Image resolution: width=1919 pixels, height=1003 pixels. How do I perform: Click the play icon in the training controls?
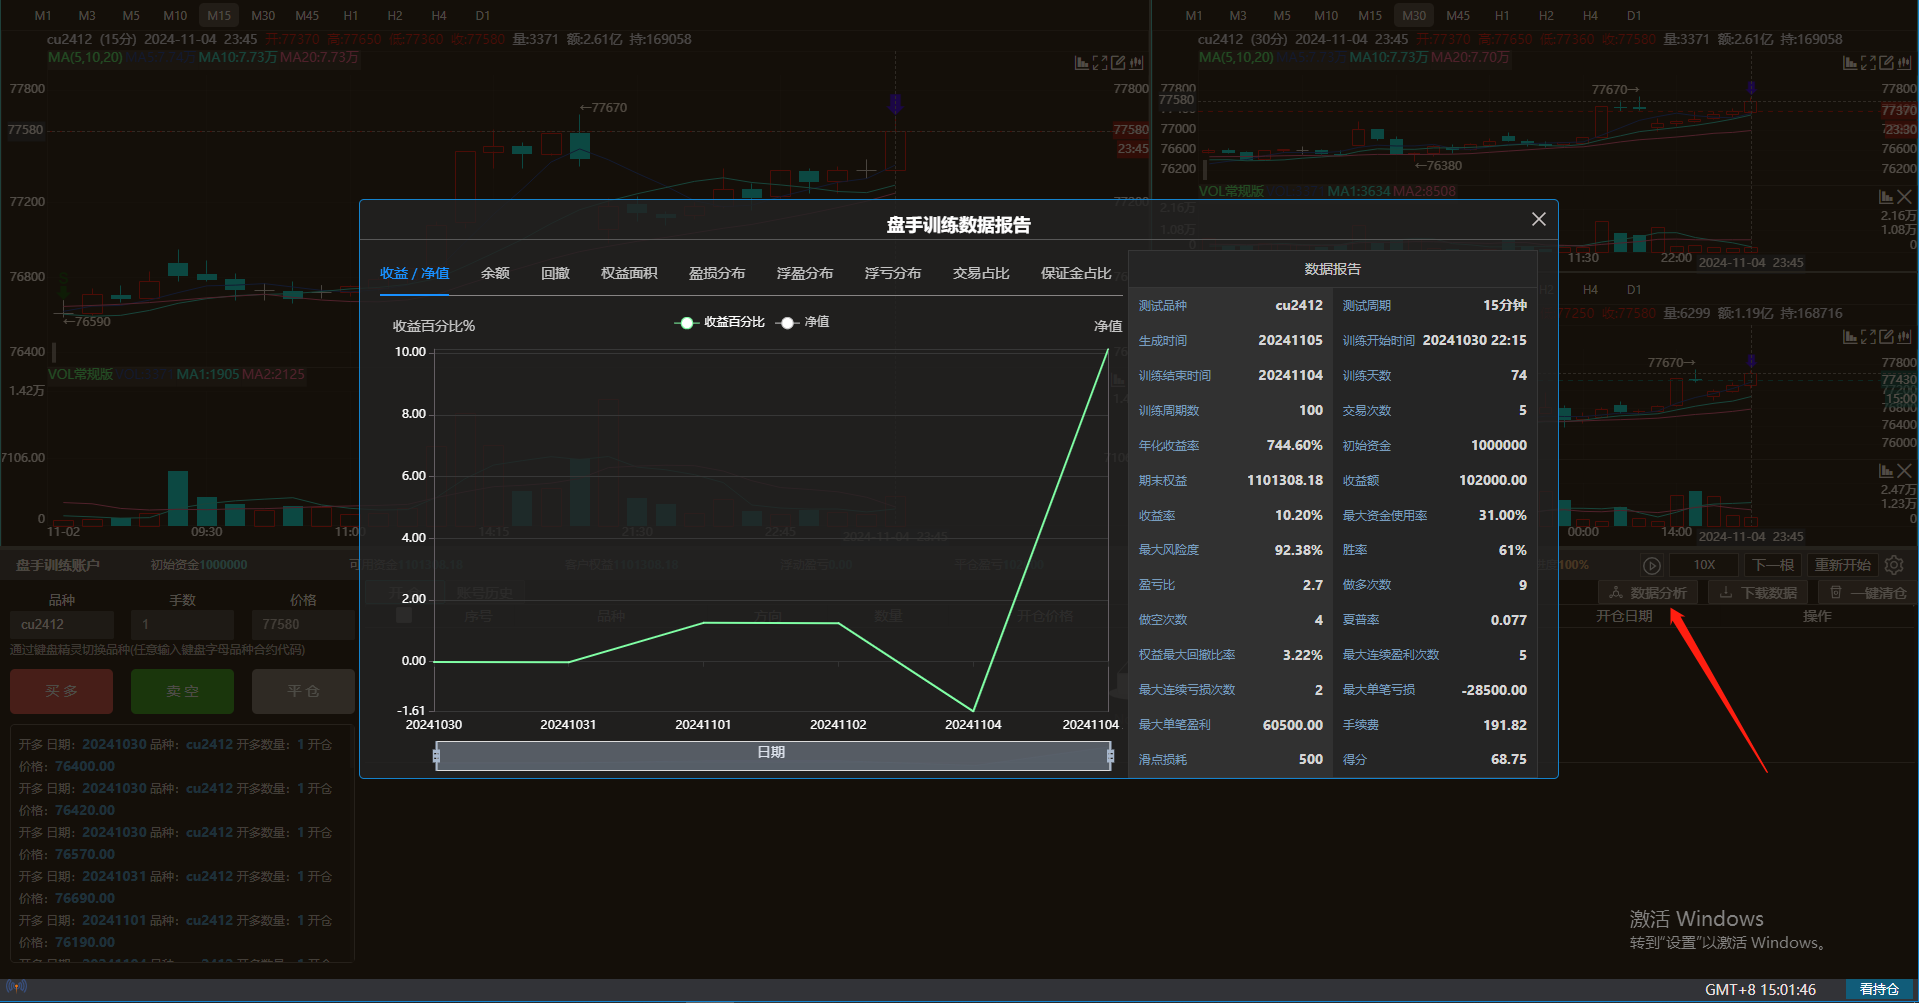[1652, 565]
